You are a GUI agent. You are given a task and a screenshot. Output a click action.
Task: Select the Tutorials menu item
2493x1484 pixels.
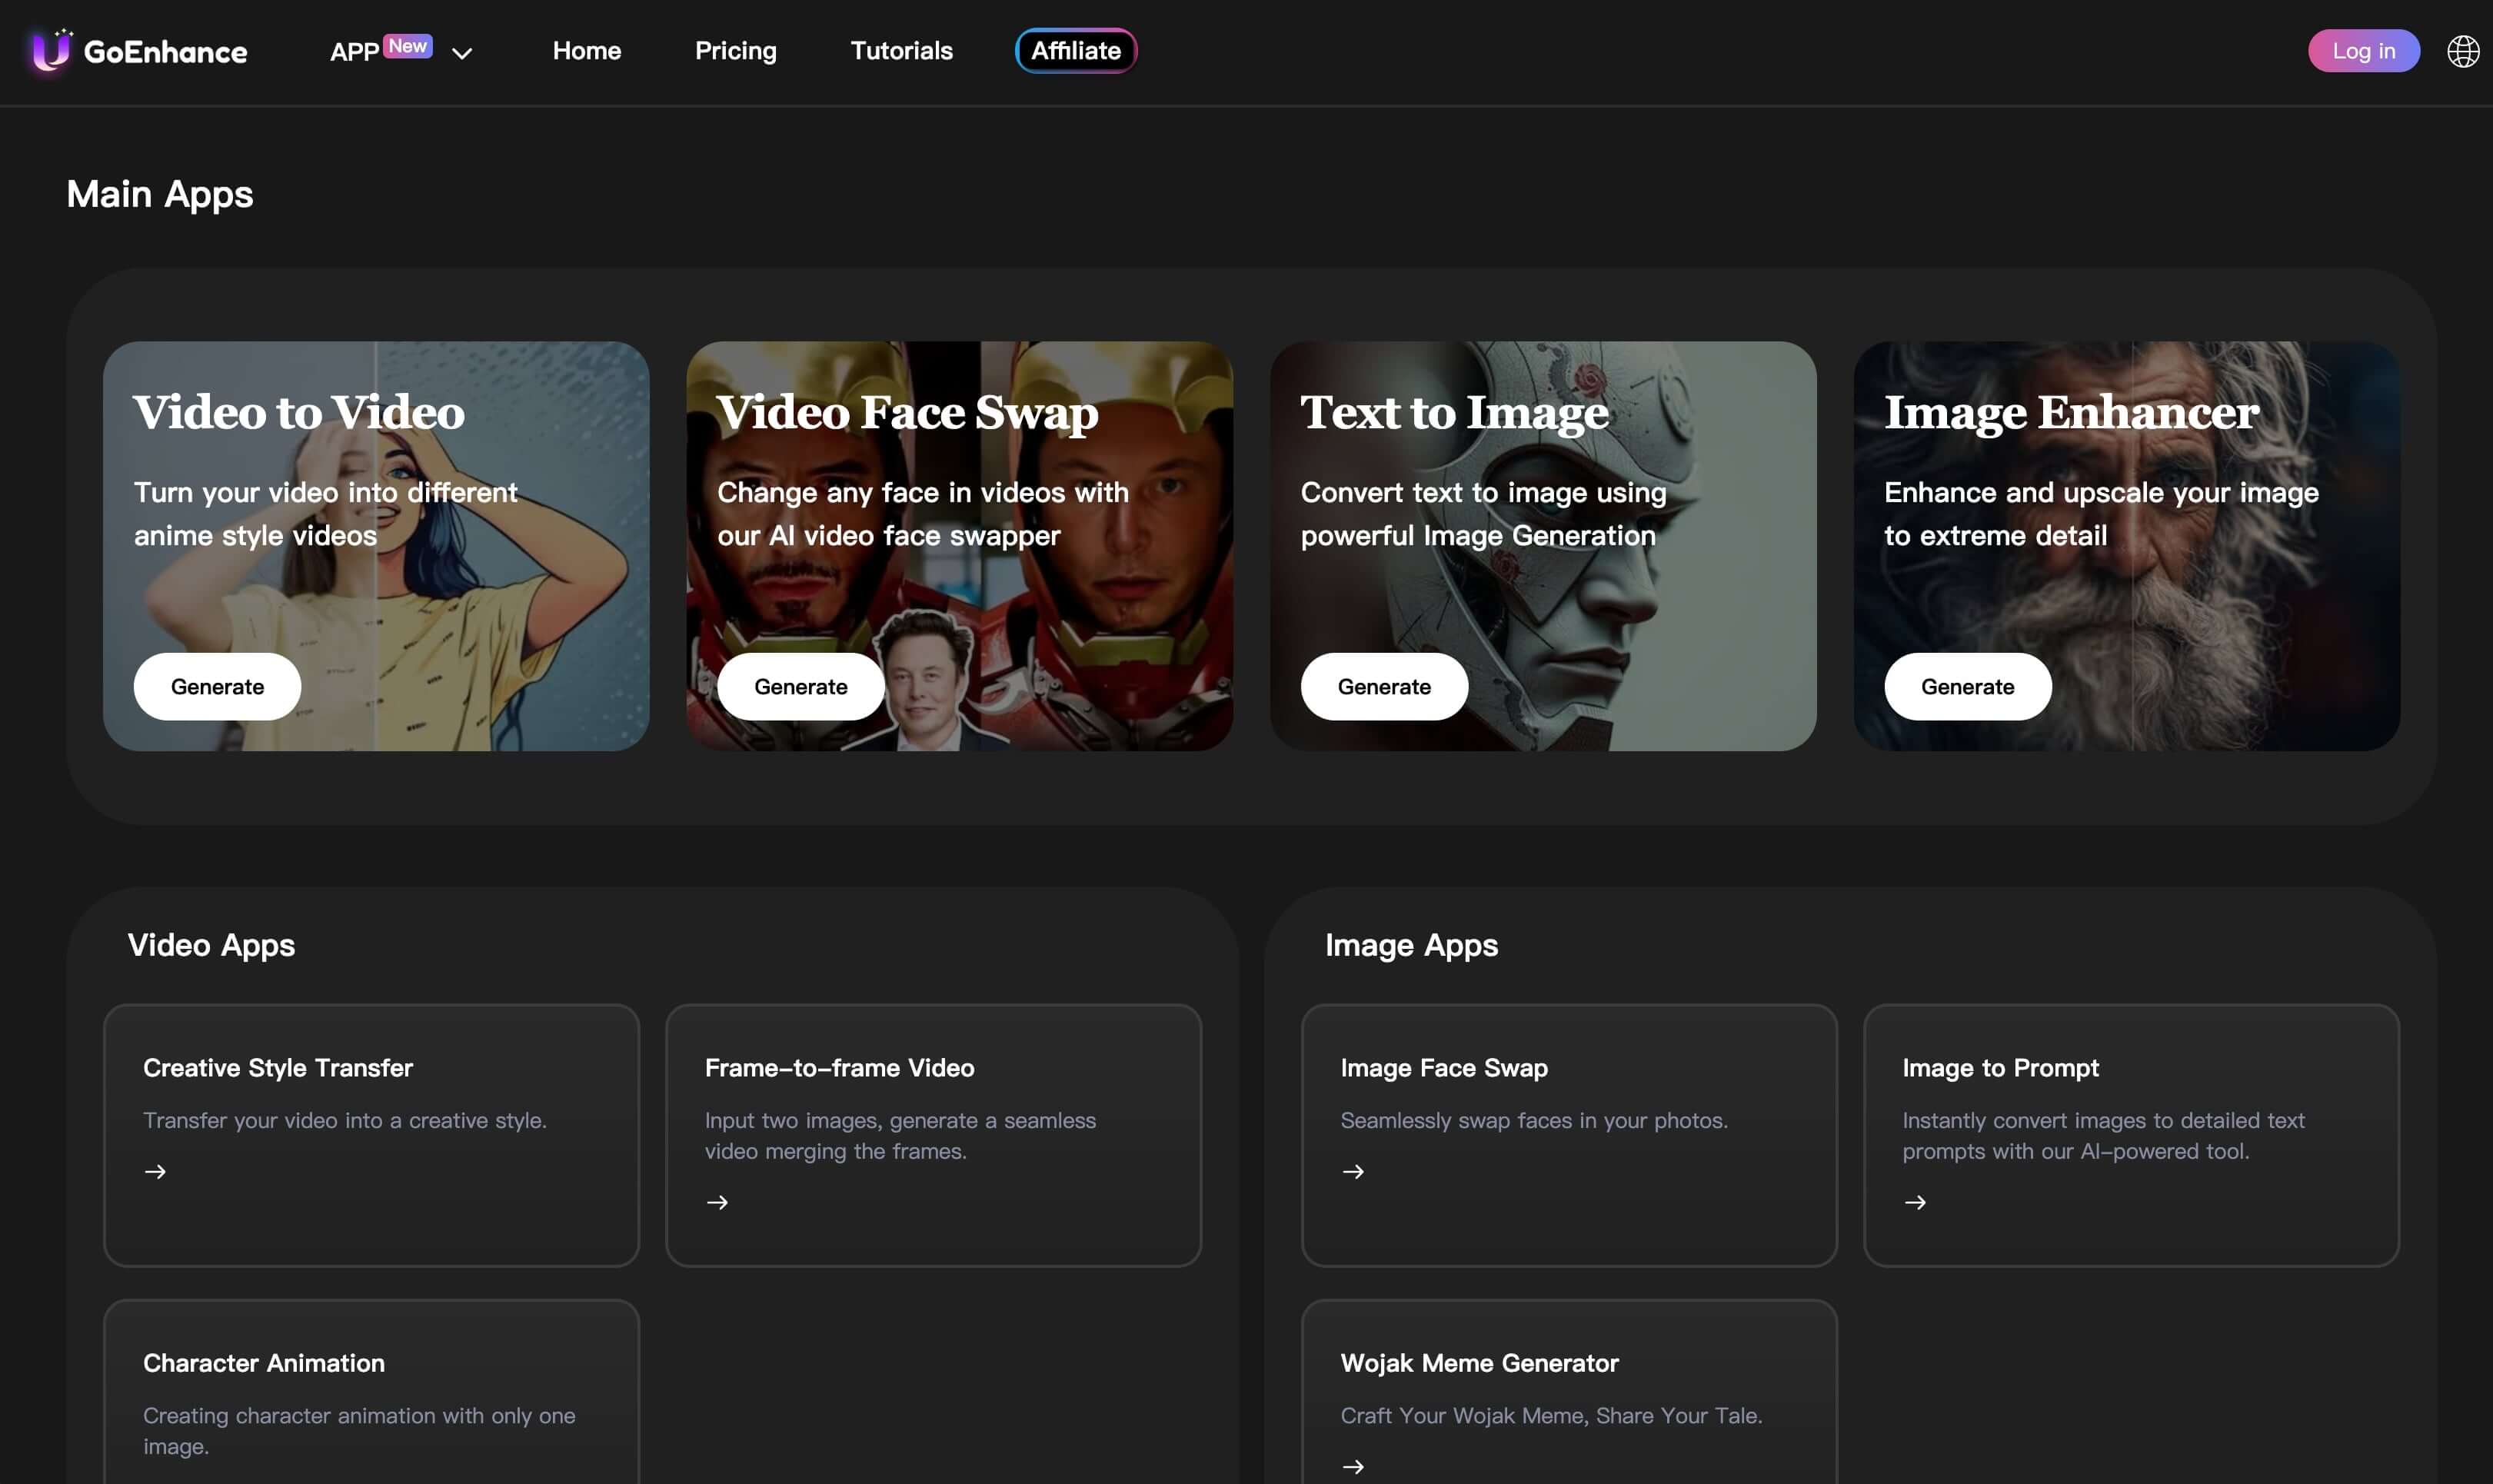tap(901, 49)
